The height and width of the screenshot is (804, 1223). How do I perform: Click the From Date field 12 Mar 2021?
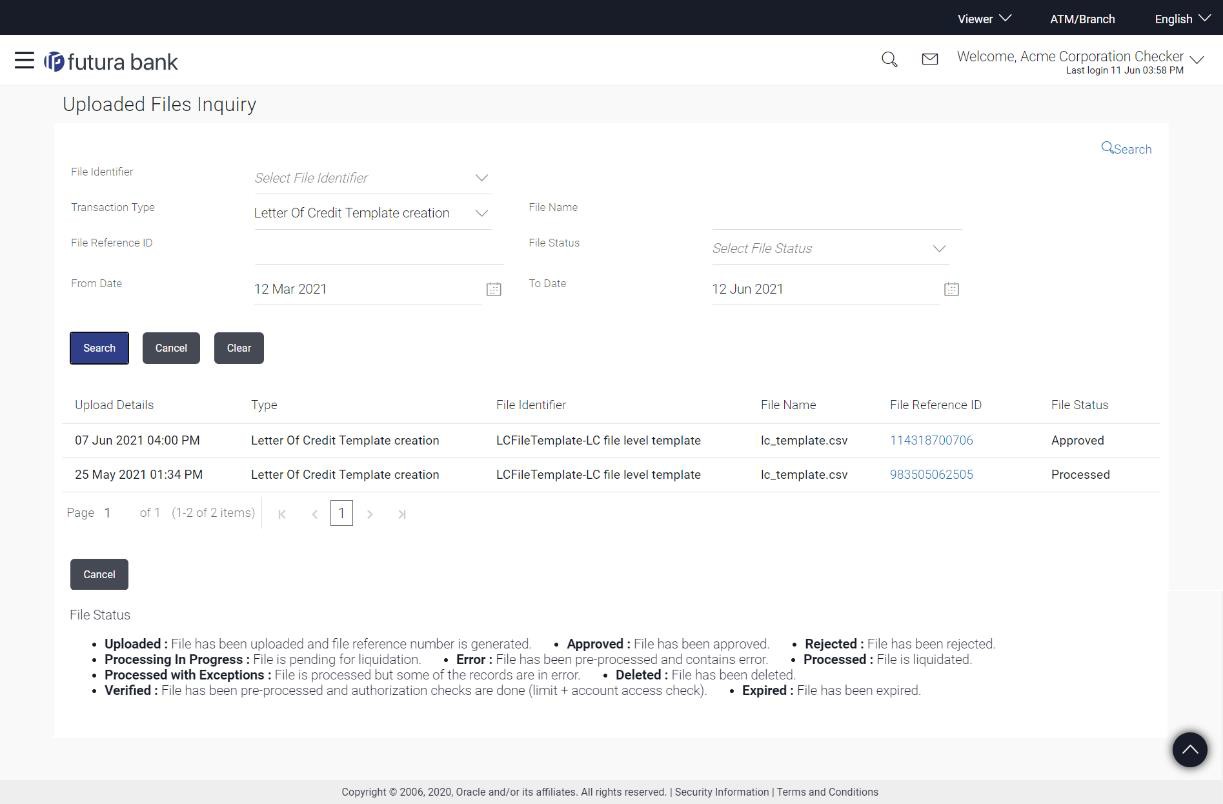[x=367, y=289]
